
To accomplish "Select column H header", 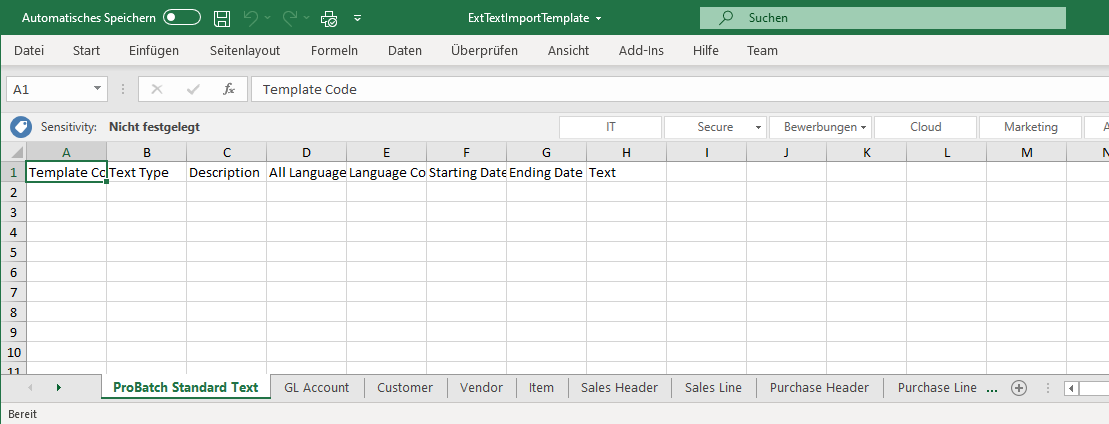I will tap(626, 152).
